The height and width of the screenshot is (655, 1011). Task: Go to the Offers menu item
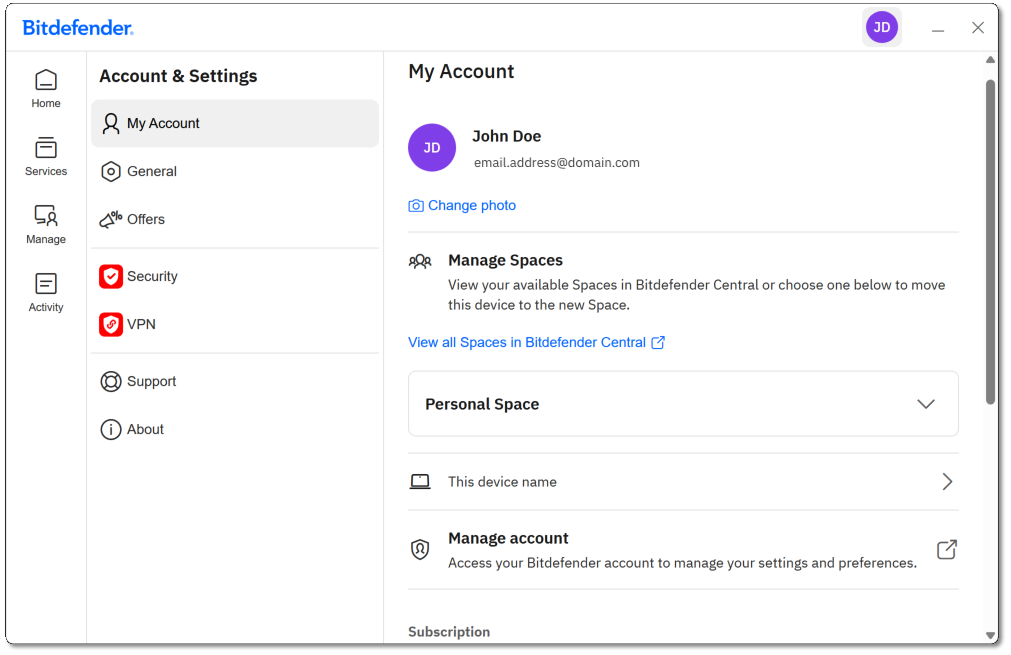tap(145, 220)
